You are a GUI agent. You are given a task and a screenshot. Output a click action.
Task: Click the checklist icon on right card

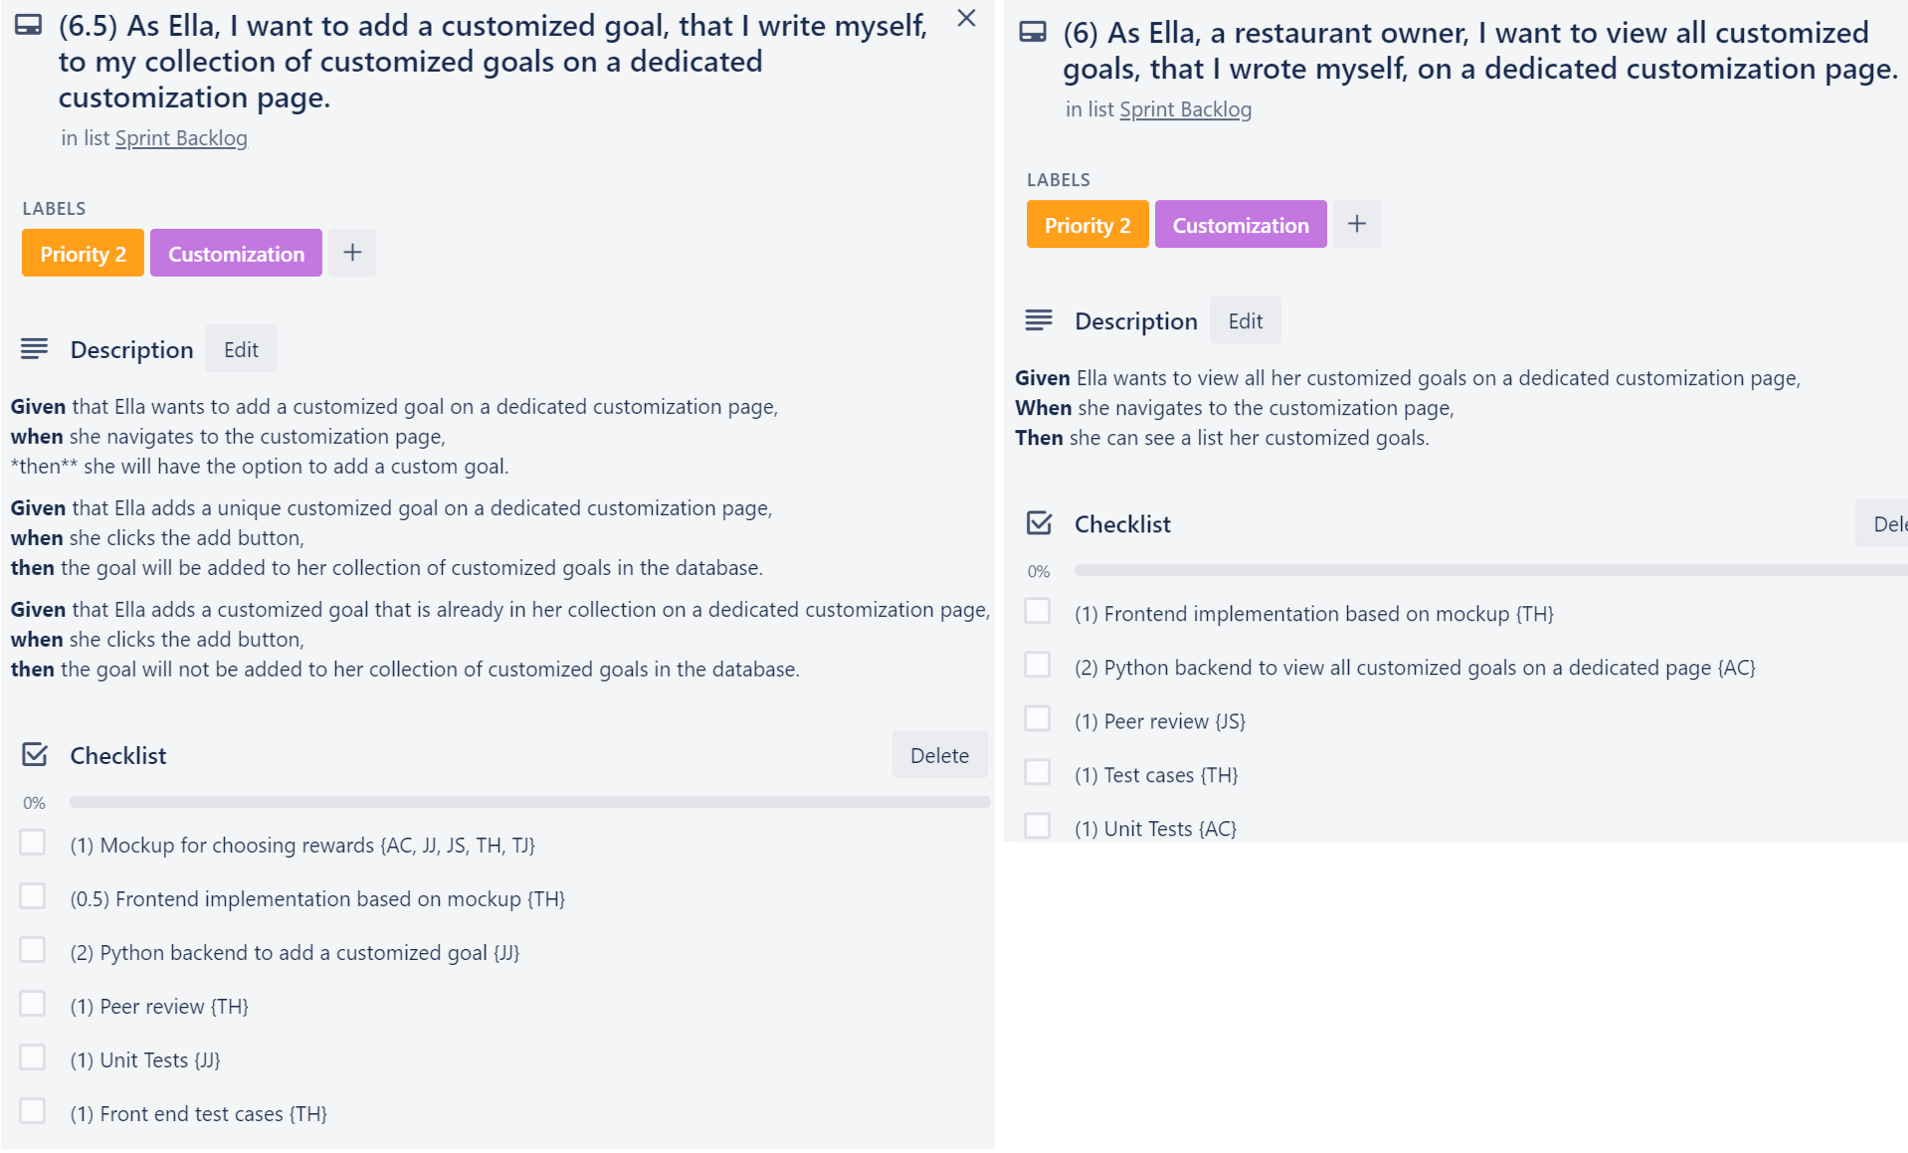pyautogui.click(x=1039, y=523)
